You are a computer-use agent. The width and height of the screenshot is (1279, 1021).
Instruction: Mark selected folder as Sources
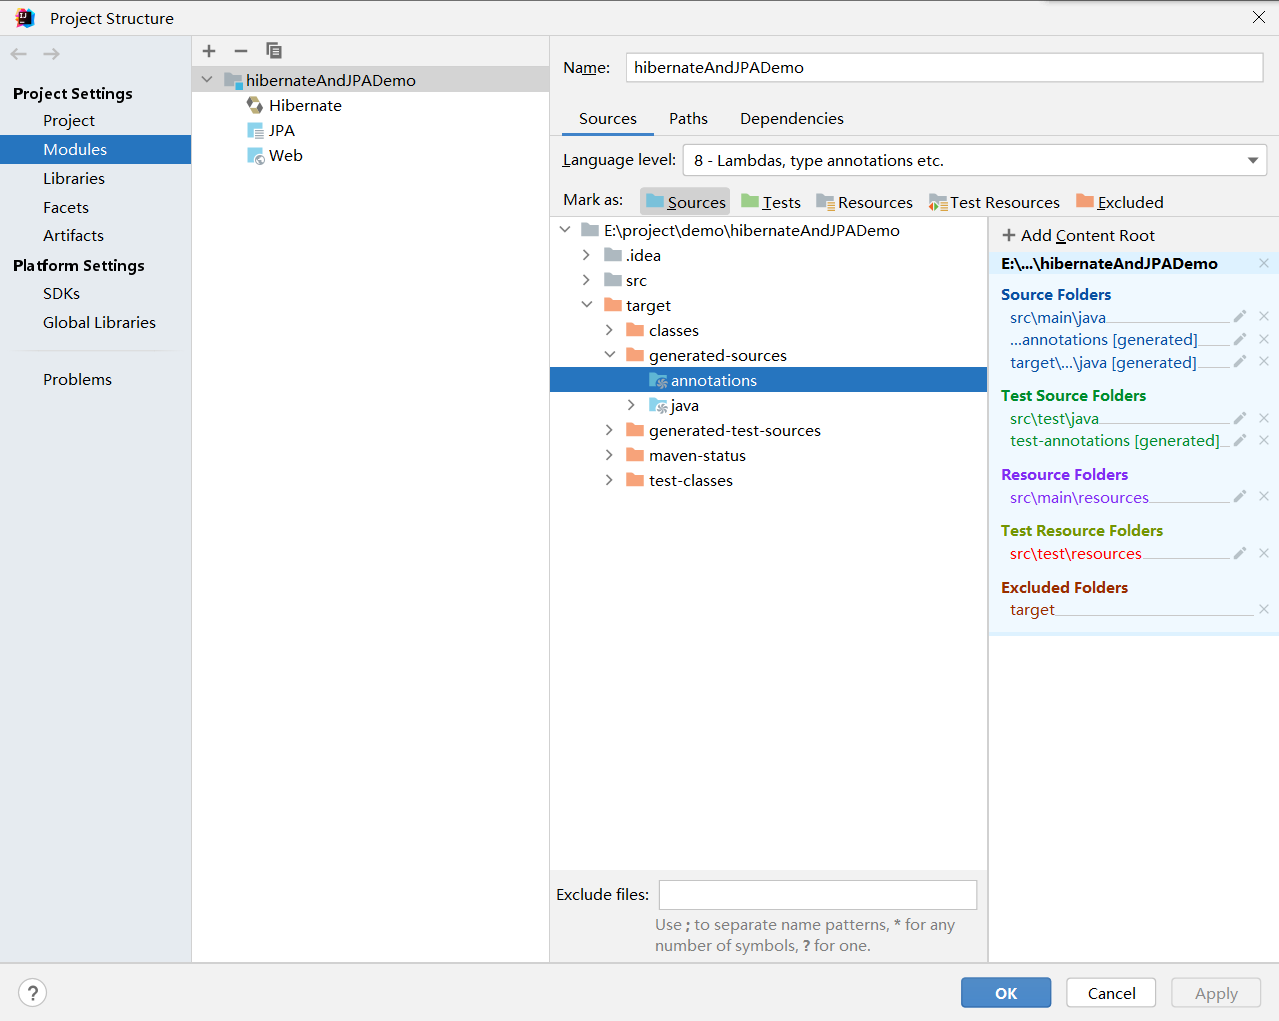coord(685,202)
